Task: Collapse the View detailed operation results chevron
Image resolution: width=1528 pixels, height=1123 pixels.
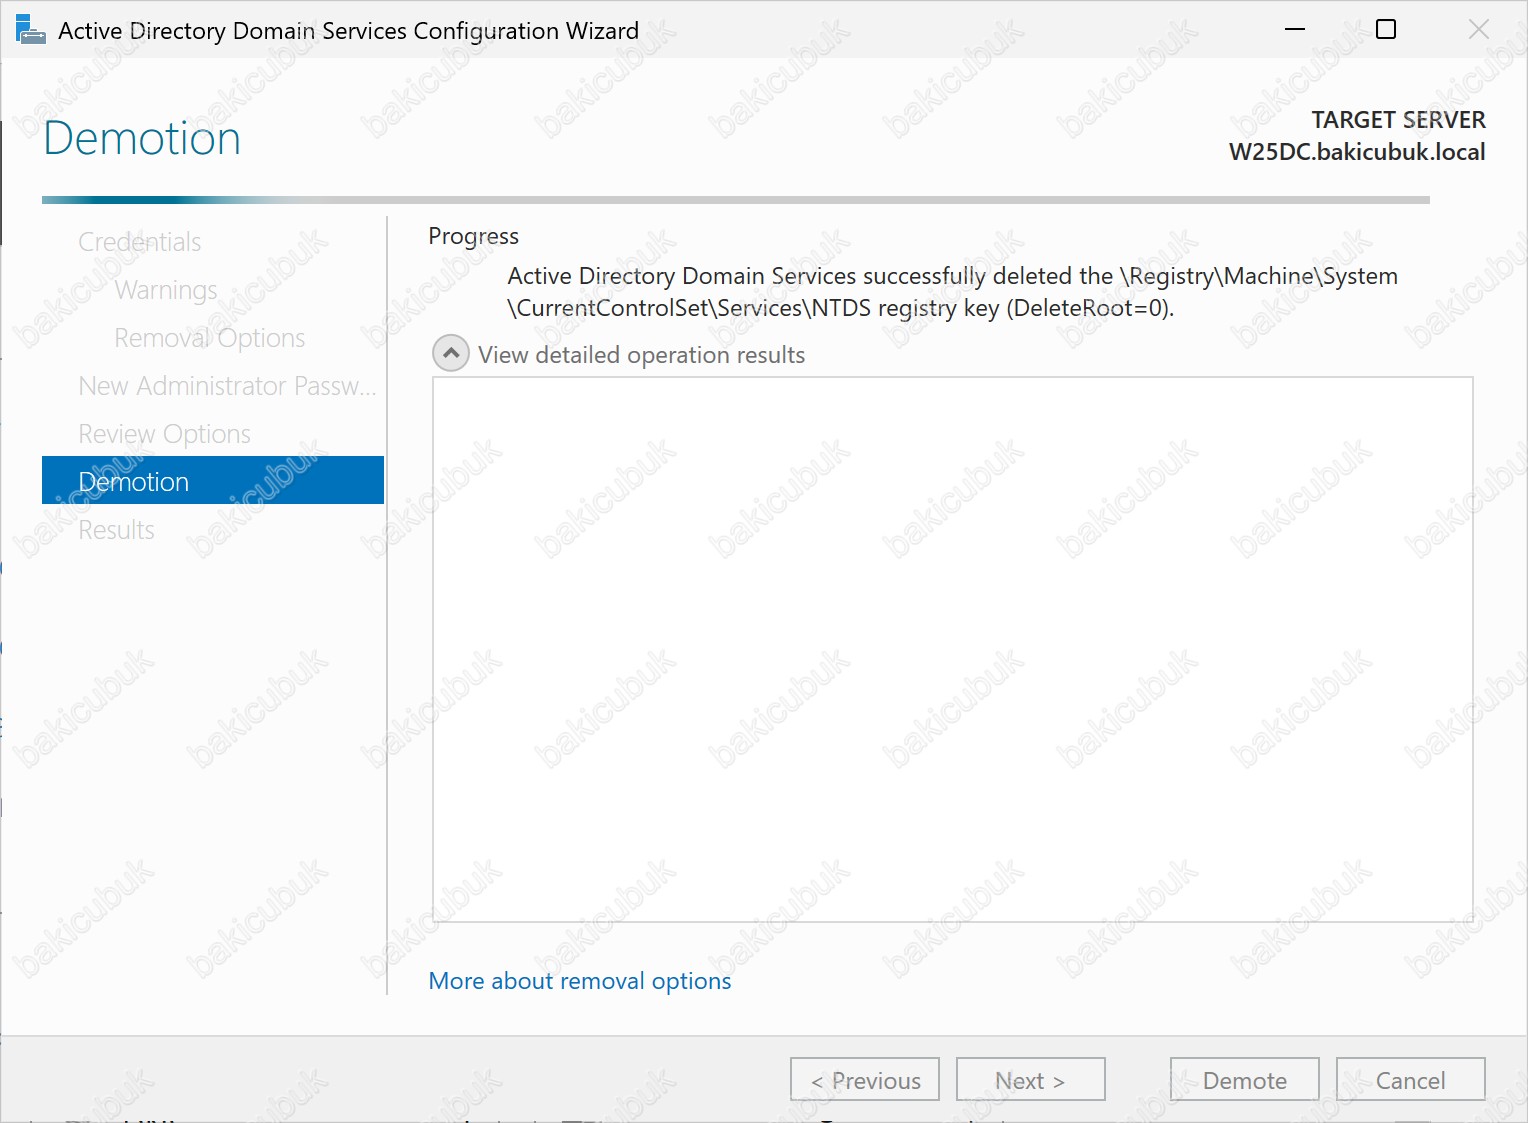Action: pyautogui.click(x=451, y=353)
